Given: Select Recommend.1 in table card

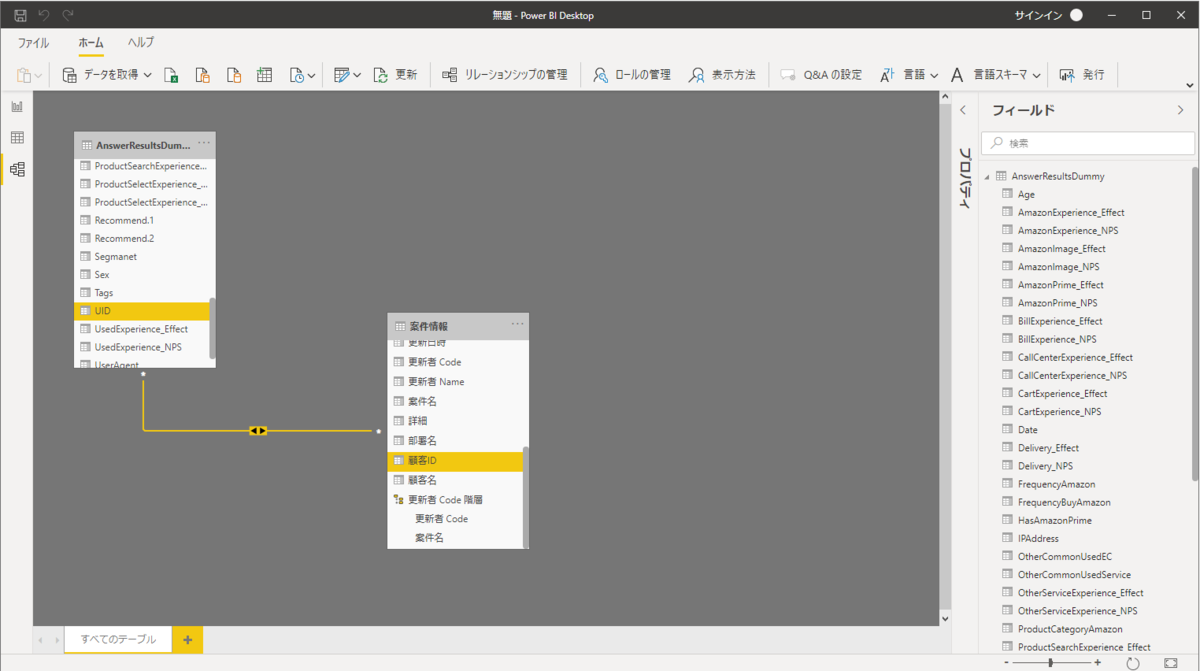Looking at the screenshot, I should (x=142, y=220).
